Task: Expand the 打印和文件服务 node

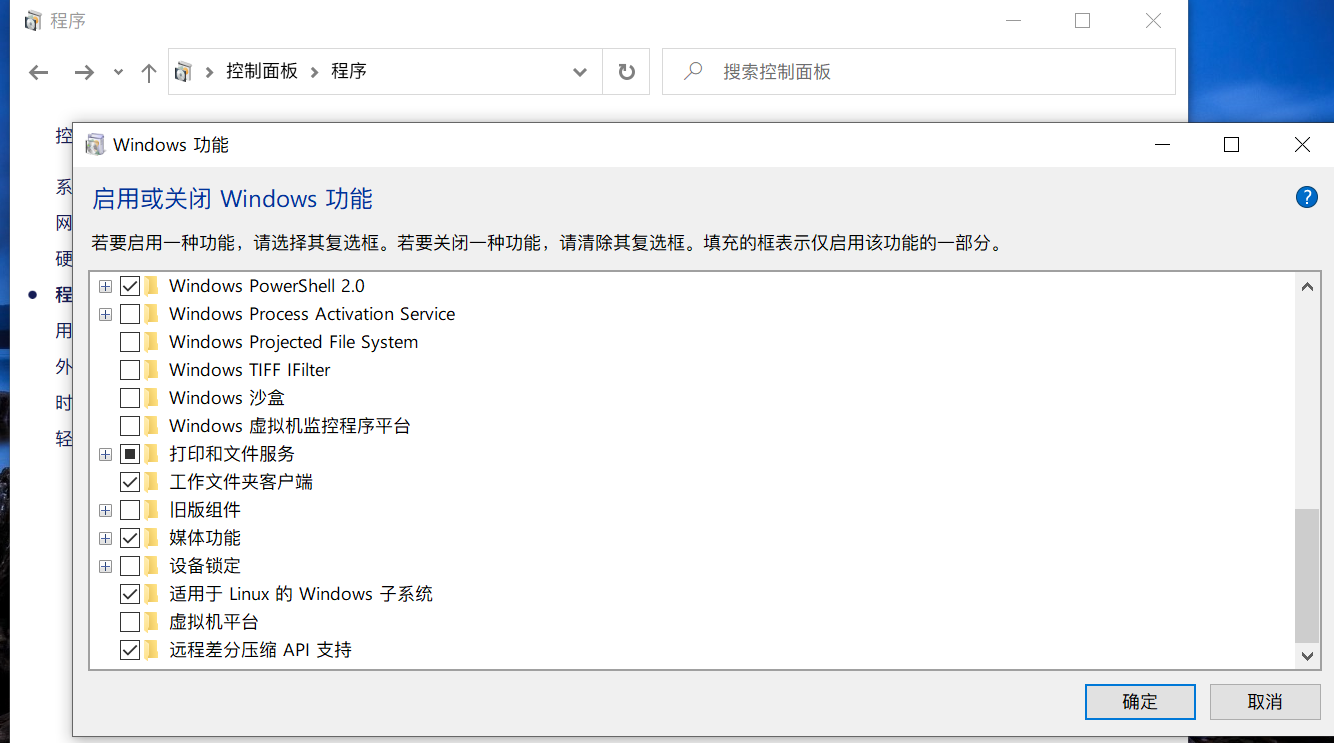Action: [106, 454]
